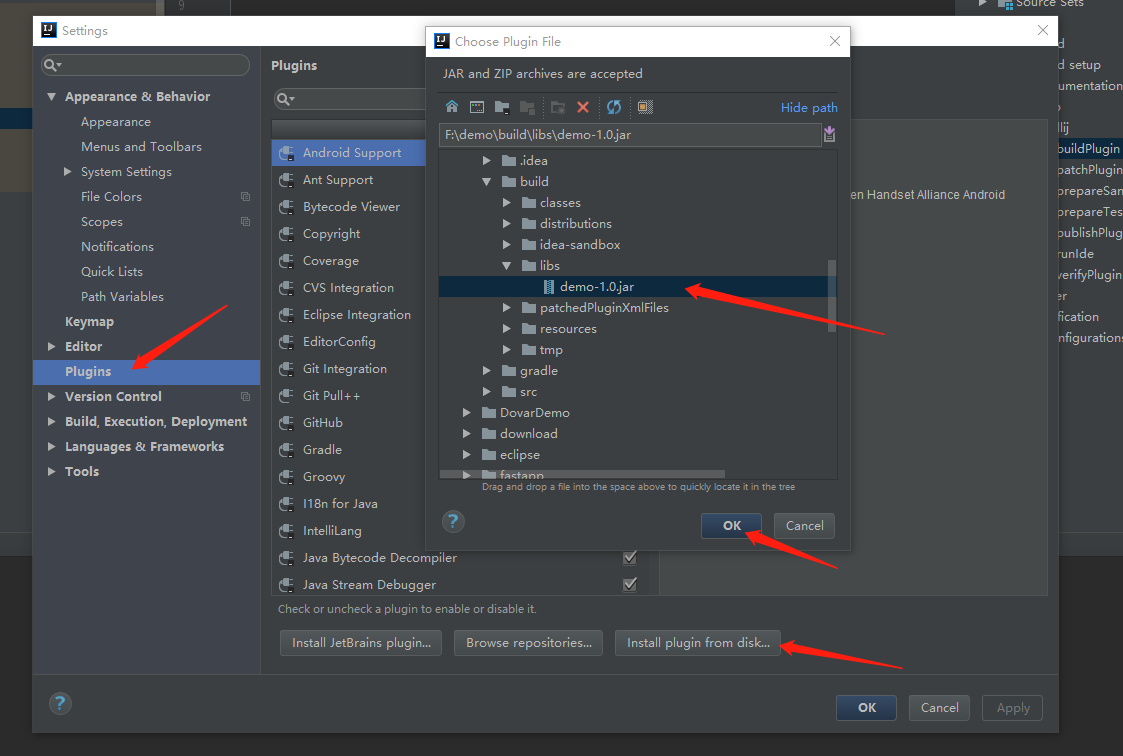Expand the Languages & Frameworks section
1123x756 pixels.
52,446
